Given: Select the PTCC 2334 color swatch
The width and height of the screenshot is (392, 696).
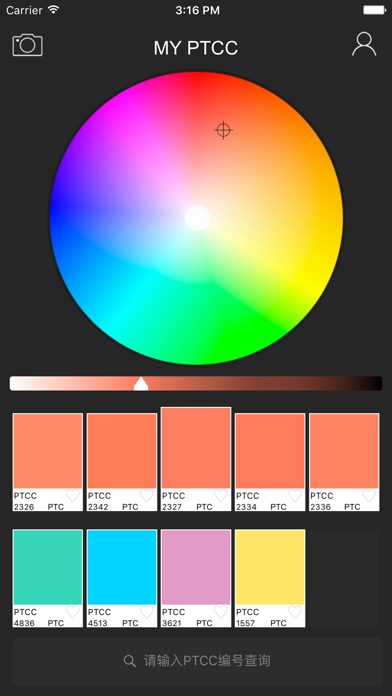Looking at the screenshot, I should point(270,451).
